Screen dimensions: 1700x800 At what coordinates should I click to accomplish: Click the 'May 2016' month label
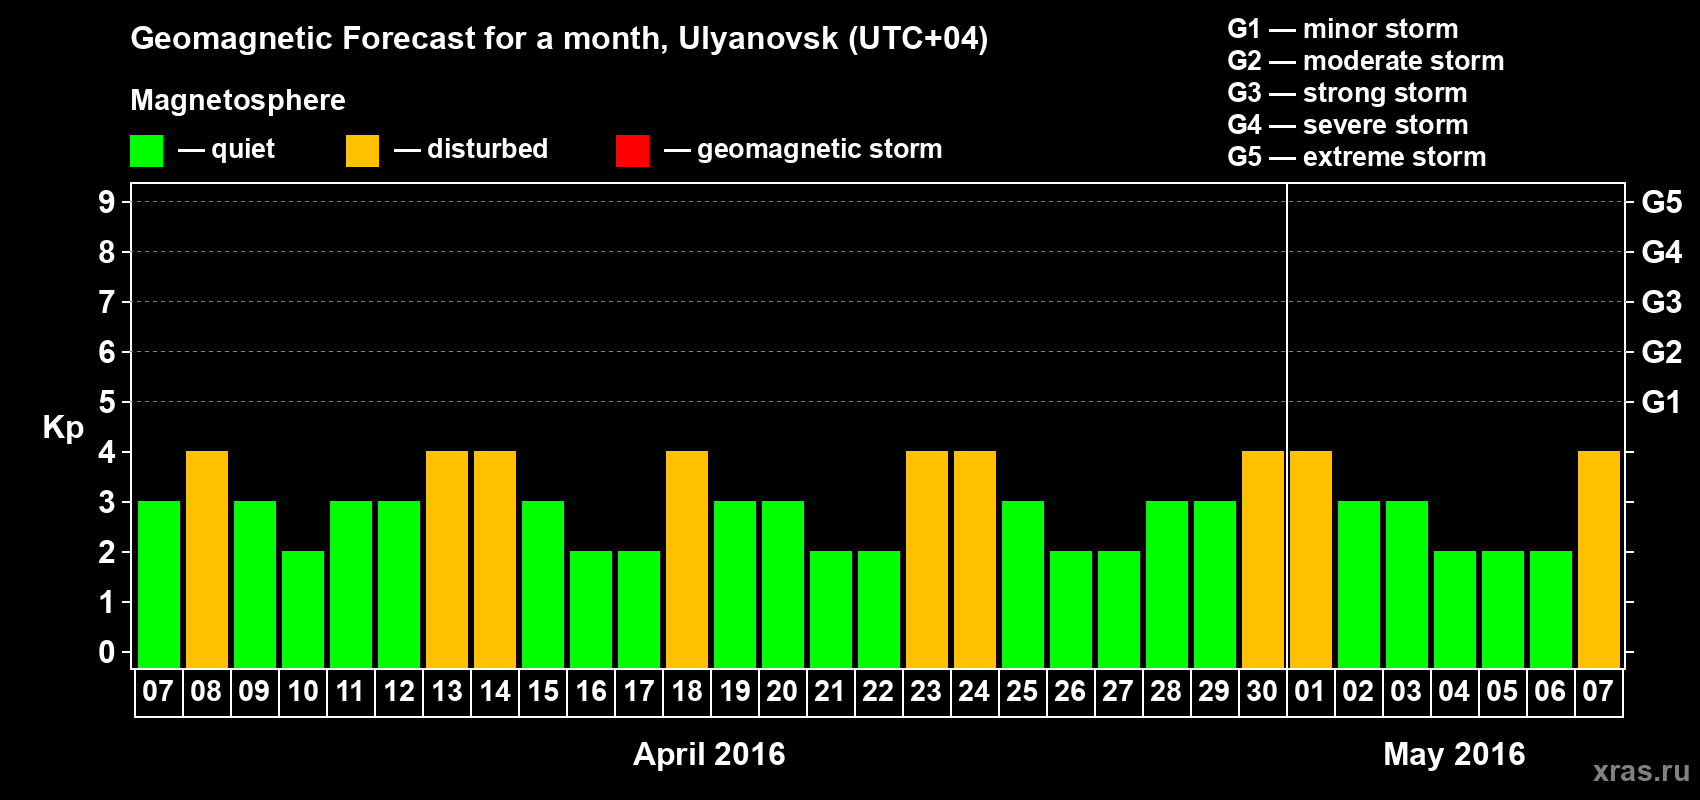tap(1454, 754)
